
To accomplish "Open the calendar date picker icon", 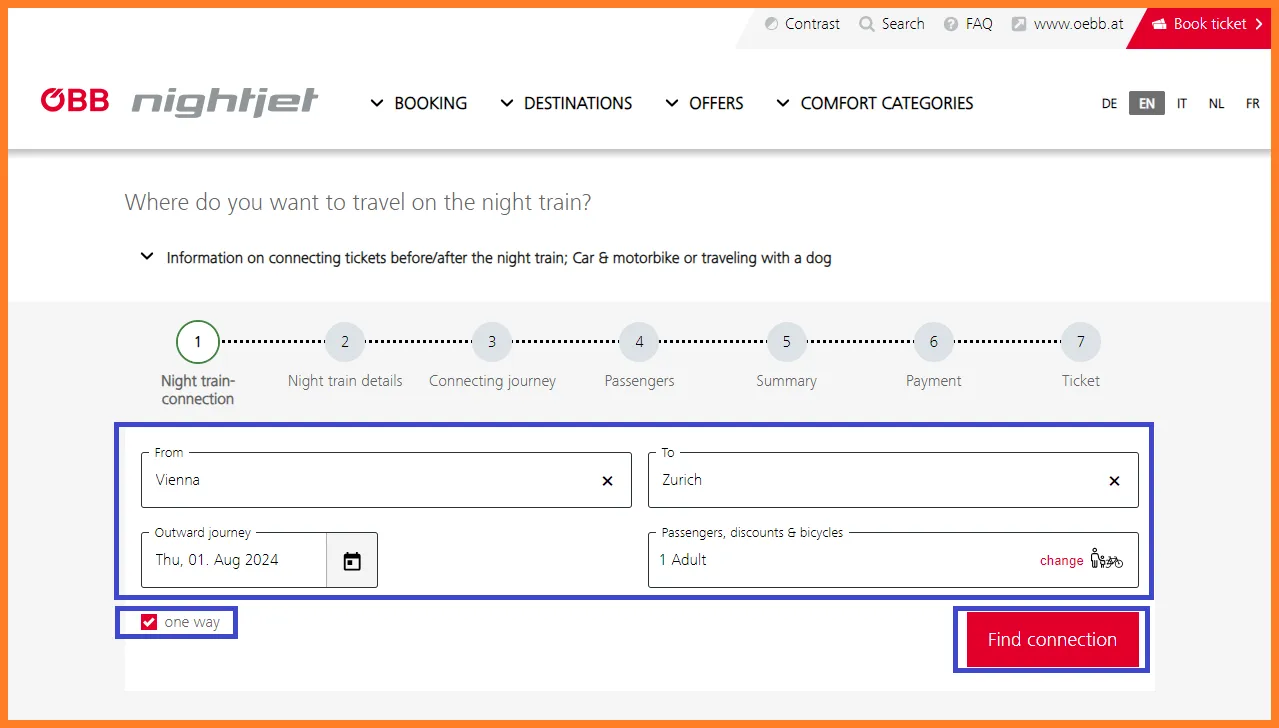I will tap(352, 561).
